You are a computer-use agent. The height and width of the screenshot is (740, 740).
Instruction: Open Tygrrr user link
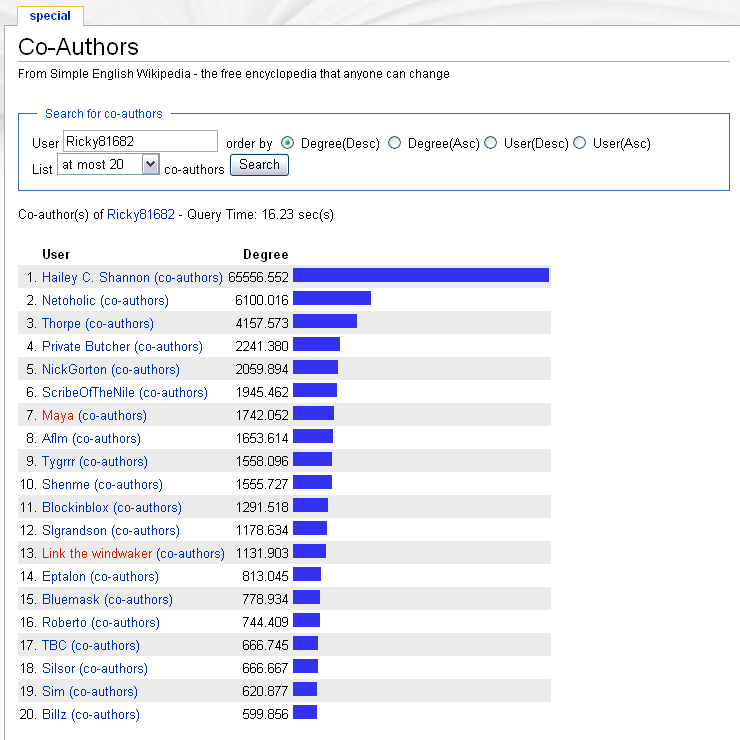pyautogui.click(x=59, y=461)
